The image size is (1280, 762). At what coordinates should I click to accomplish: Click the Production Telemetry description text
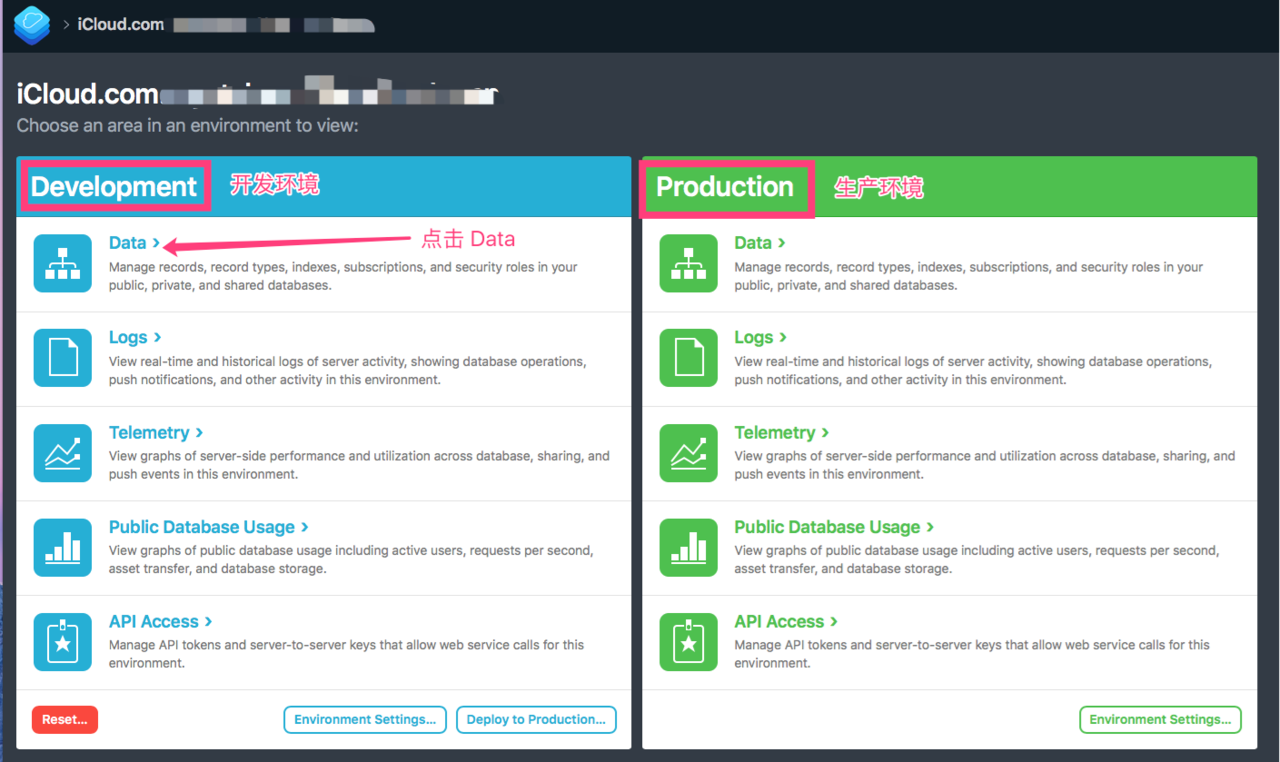pyautogui.click(x=985, y=465)
